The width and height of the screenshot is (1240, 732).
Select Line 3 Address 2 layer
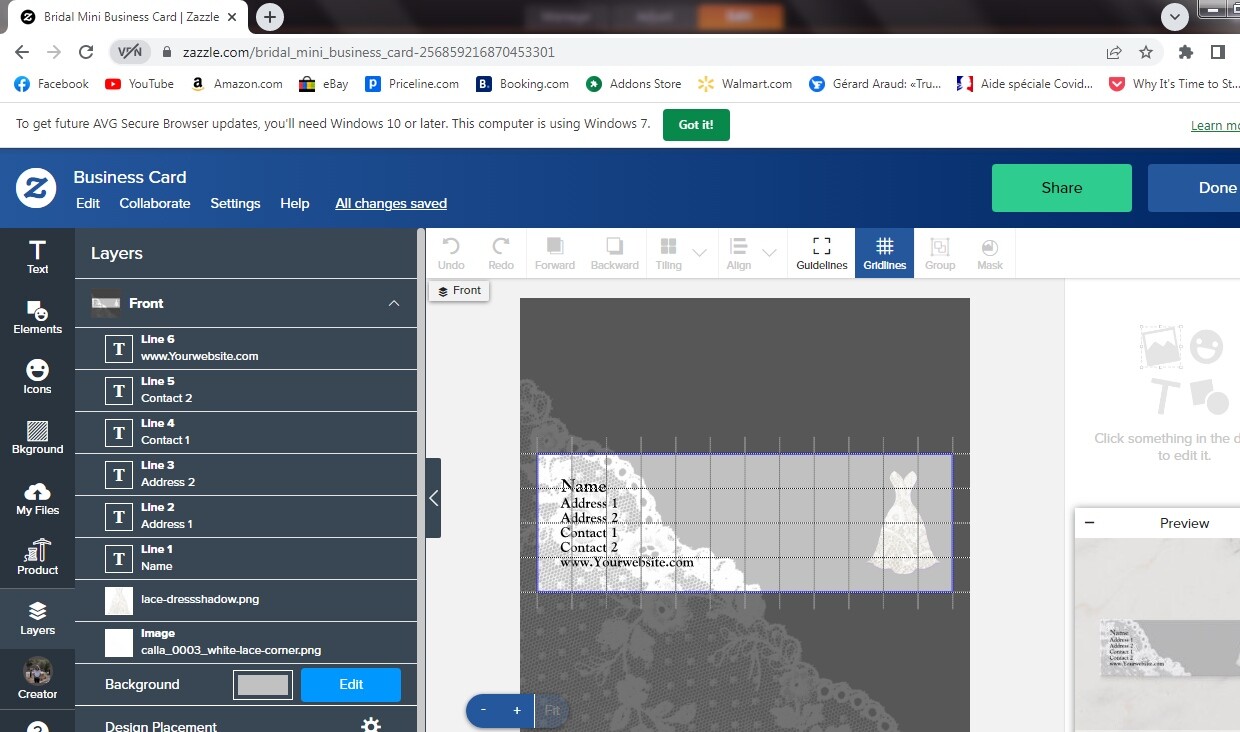(x=246, y=474)
